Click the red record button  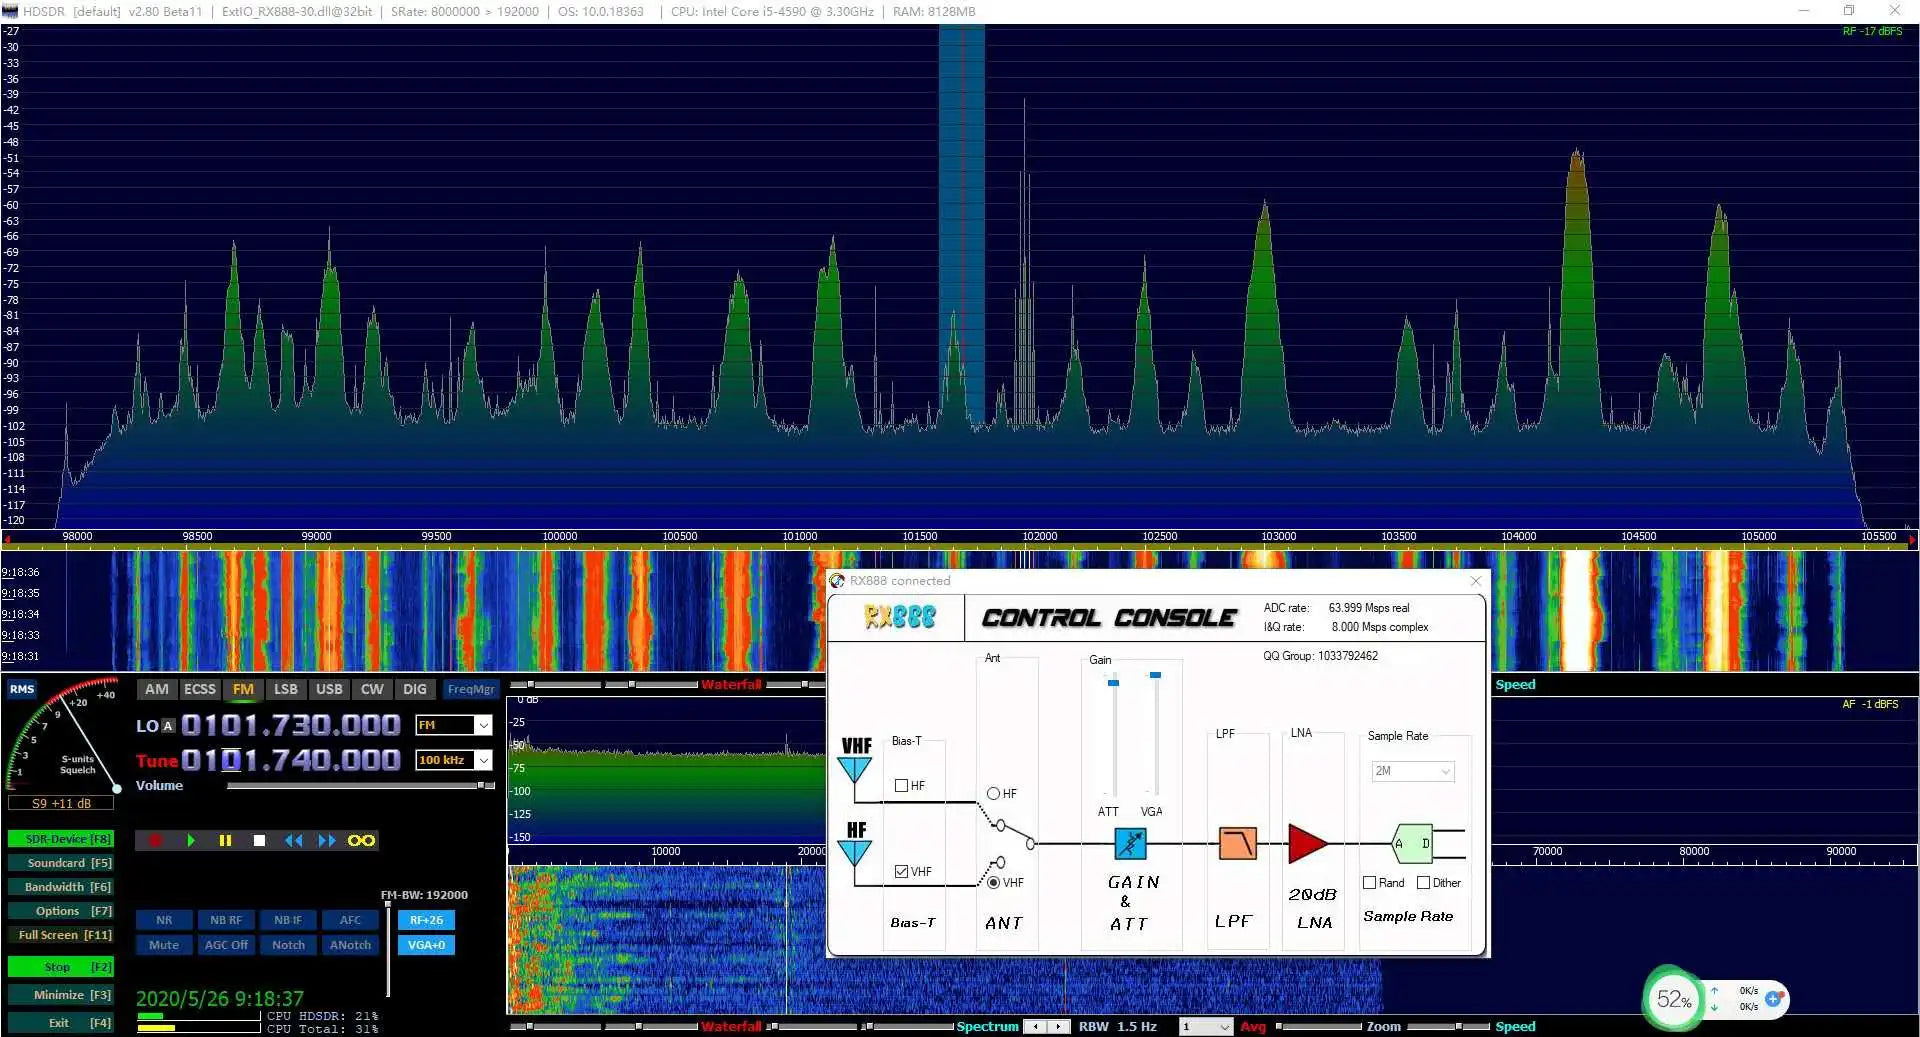tap(155, 841)
